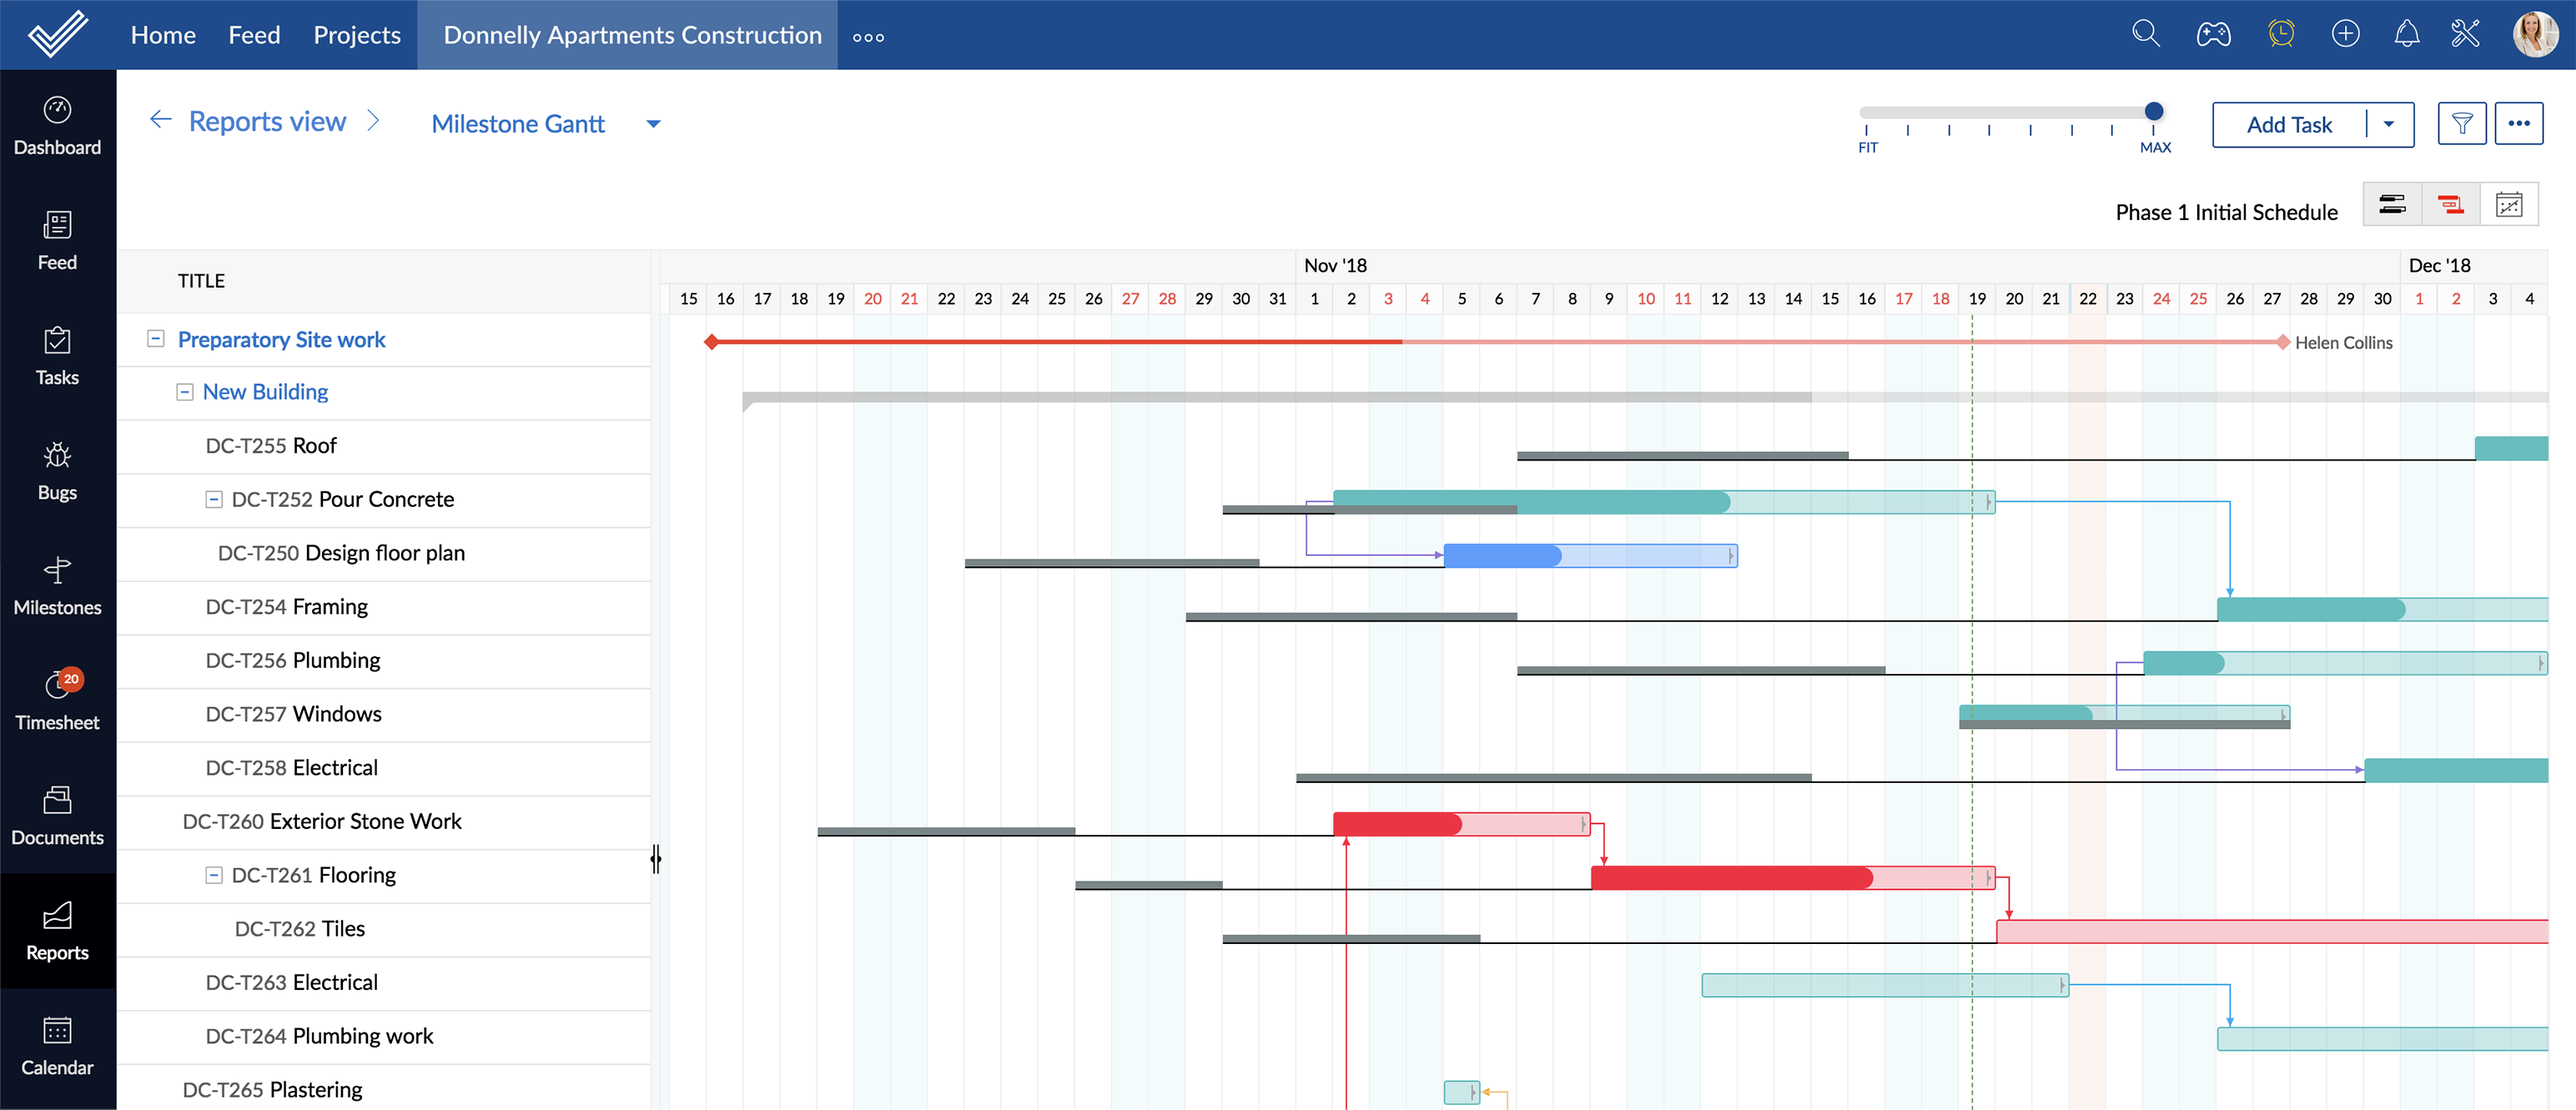Click the back arrow in Reports view
Screen dimensions: 2576x1110
click(158, 122)
